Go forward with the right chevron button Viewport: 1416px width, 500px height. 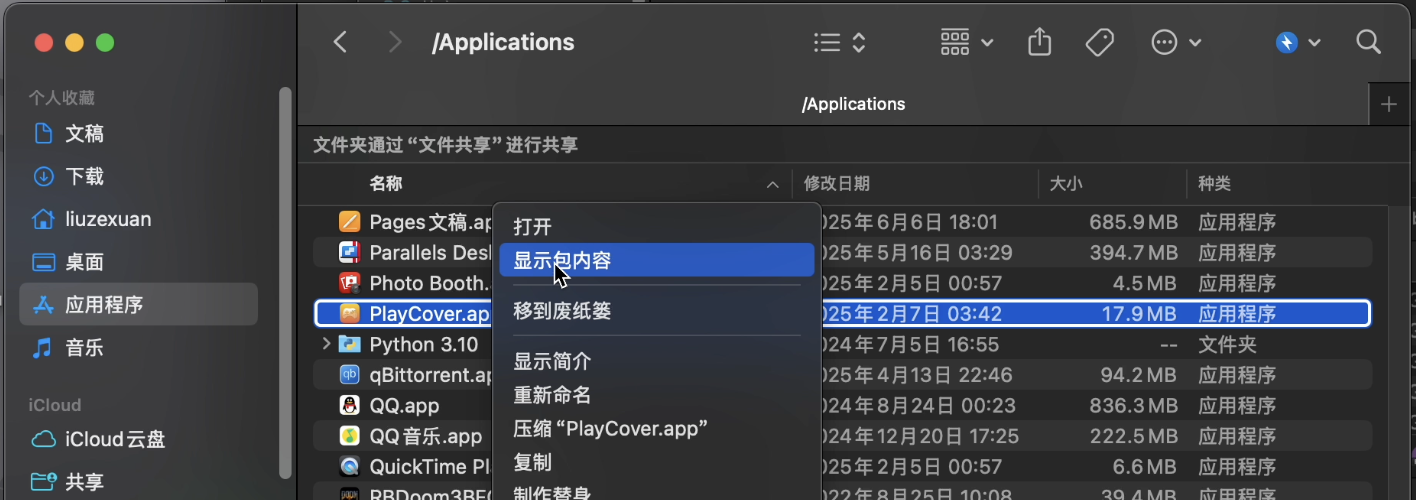(395, 42)
